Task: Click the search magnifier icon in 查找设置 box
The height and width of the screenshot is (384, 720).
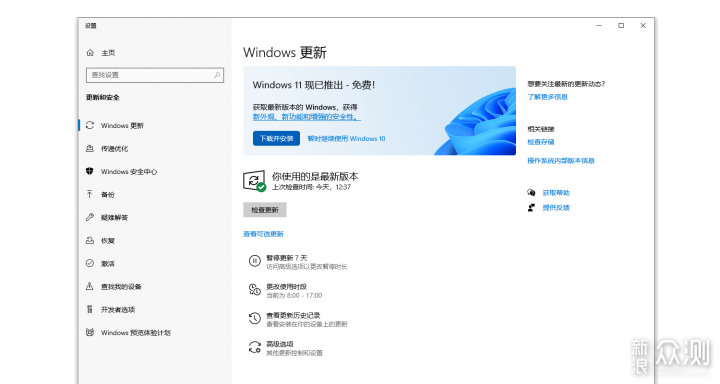Action: [217, 75]
